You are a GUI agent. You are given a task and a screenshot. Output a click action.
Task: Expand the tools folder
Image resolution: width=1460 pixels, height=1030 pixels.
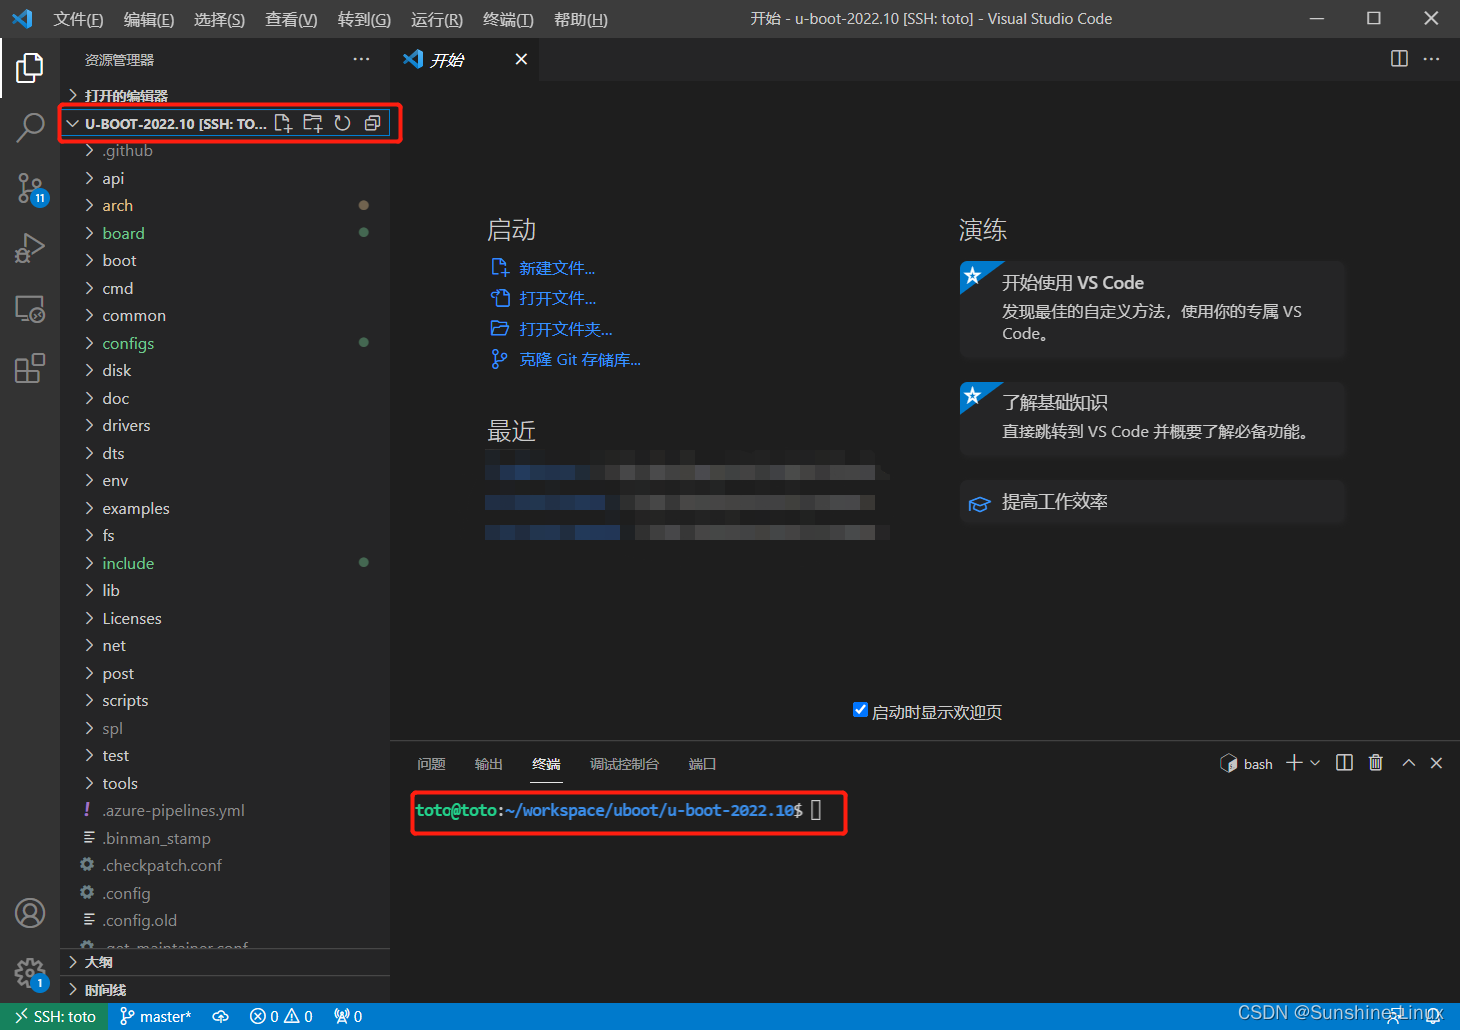tap(225, 783)
